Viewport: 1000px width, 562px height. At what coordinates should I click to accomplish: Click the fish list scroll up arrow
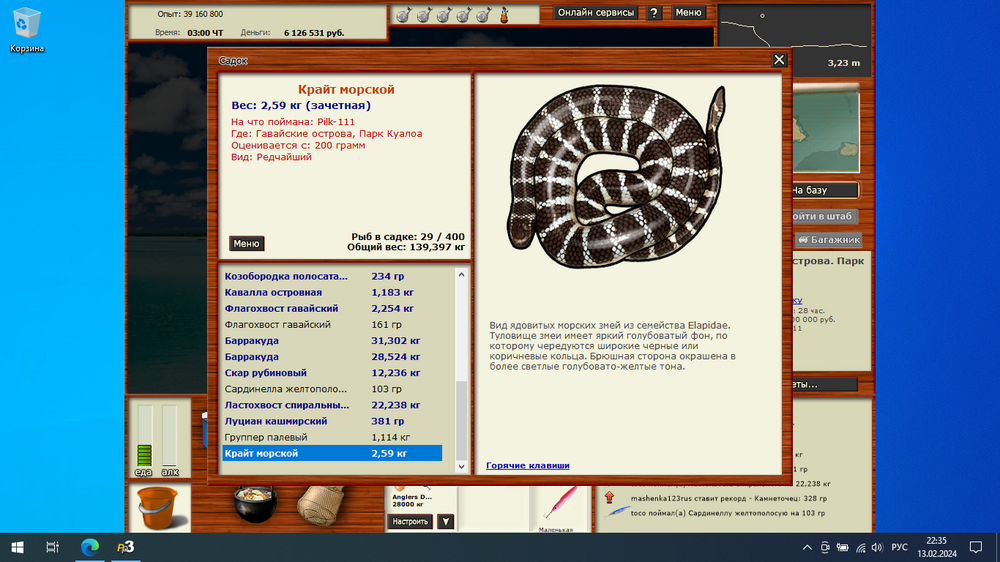pos(461,274)
